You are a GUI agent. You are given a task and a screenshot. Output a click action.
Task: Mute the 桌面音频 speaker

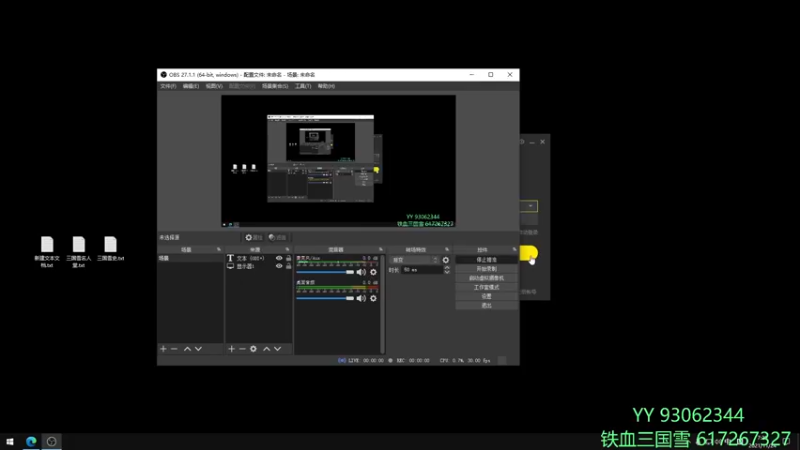361,298
